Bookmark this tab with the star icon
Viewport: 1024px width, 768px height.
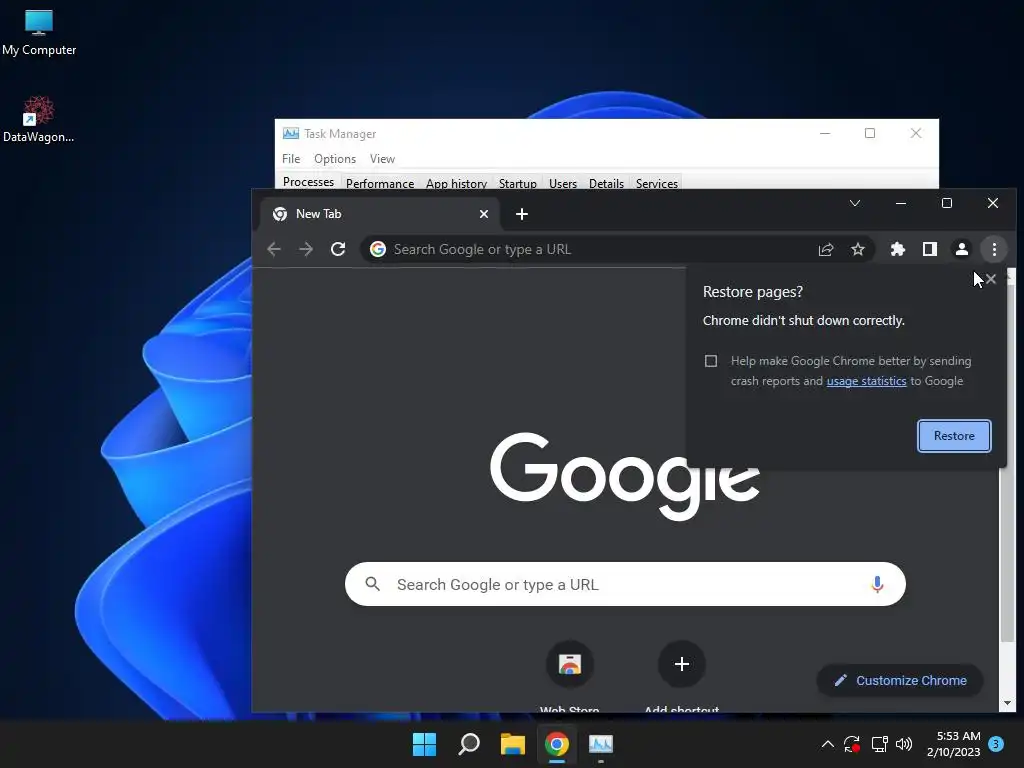(x=857, y=249)
